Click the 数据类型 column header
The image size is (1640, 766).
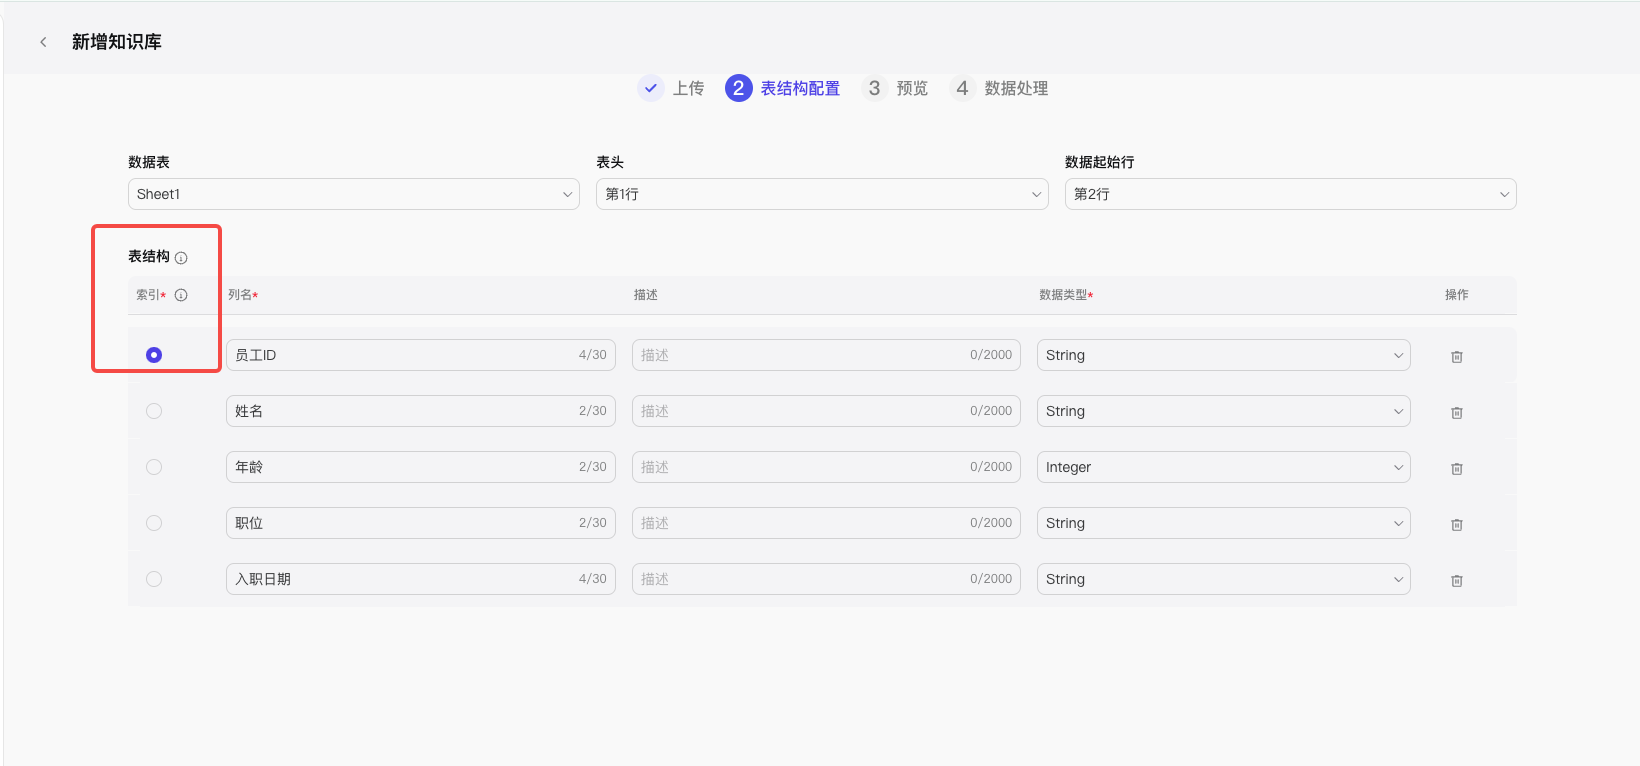(1063, 295)
